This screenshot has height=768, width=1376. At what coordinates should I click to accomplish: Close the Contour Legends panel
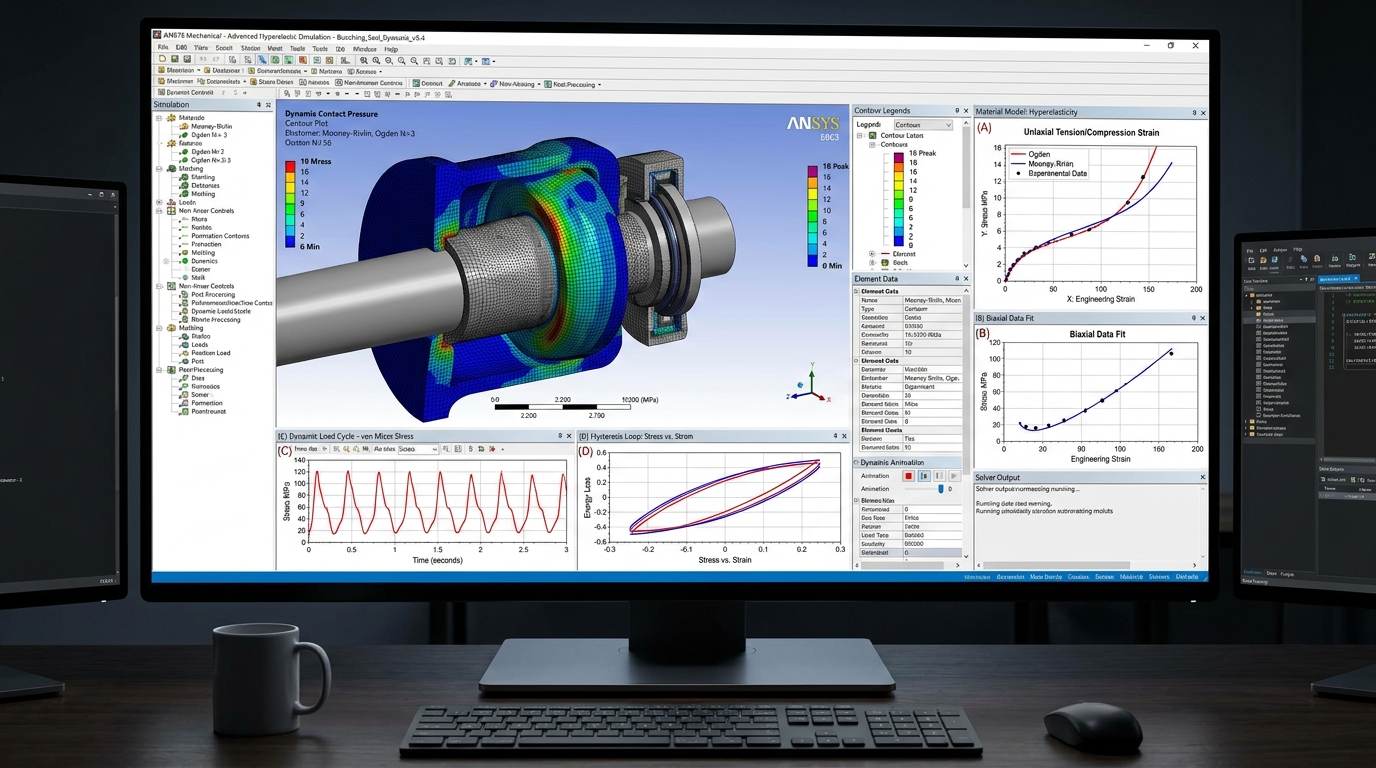tap(966, 111)
